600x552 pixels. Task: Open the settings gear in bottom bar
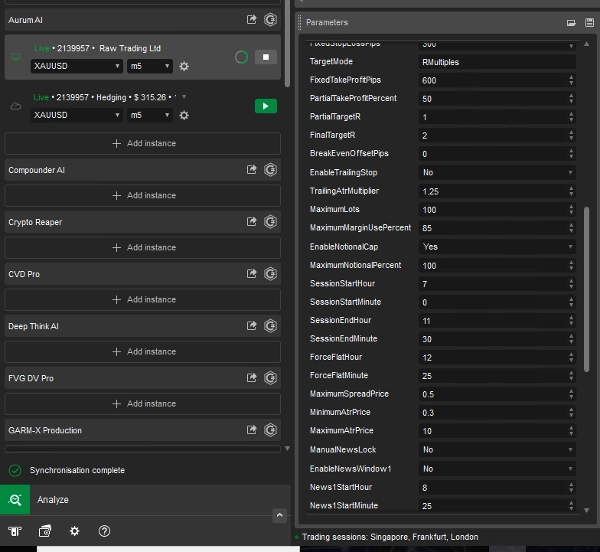(75, 531)
